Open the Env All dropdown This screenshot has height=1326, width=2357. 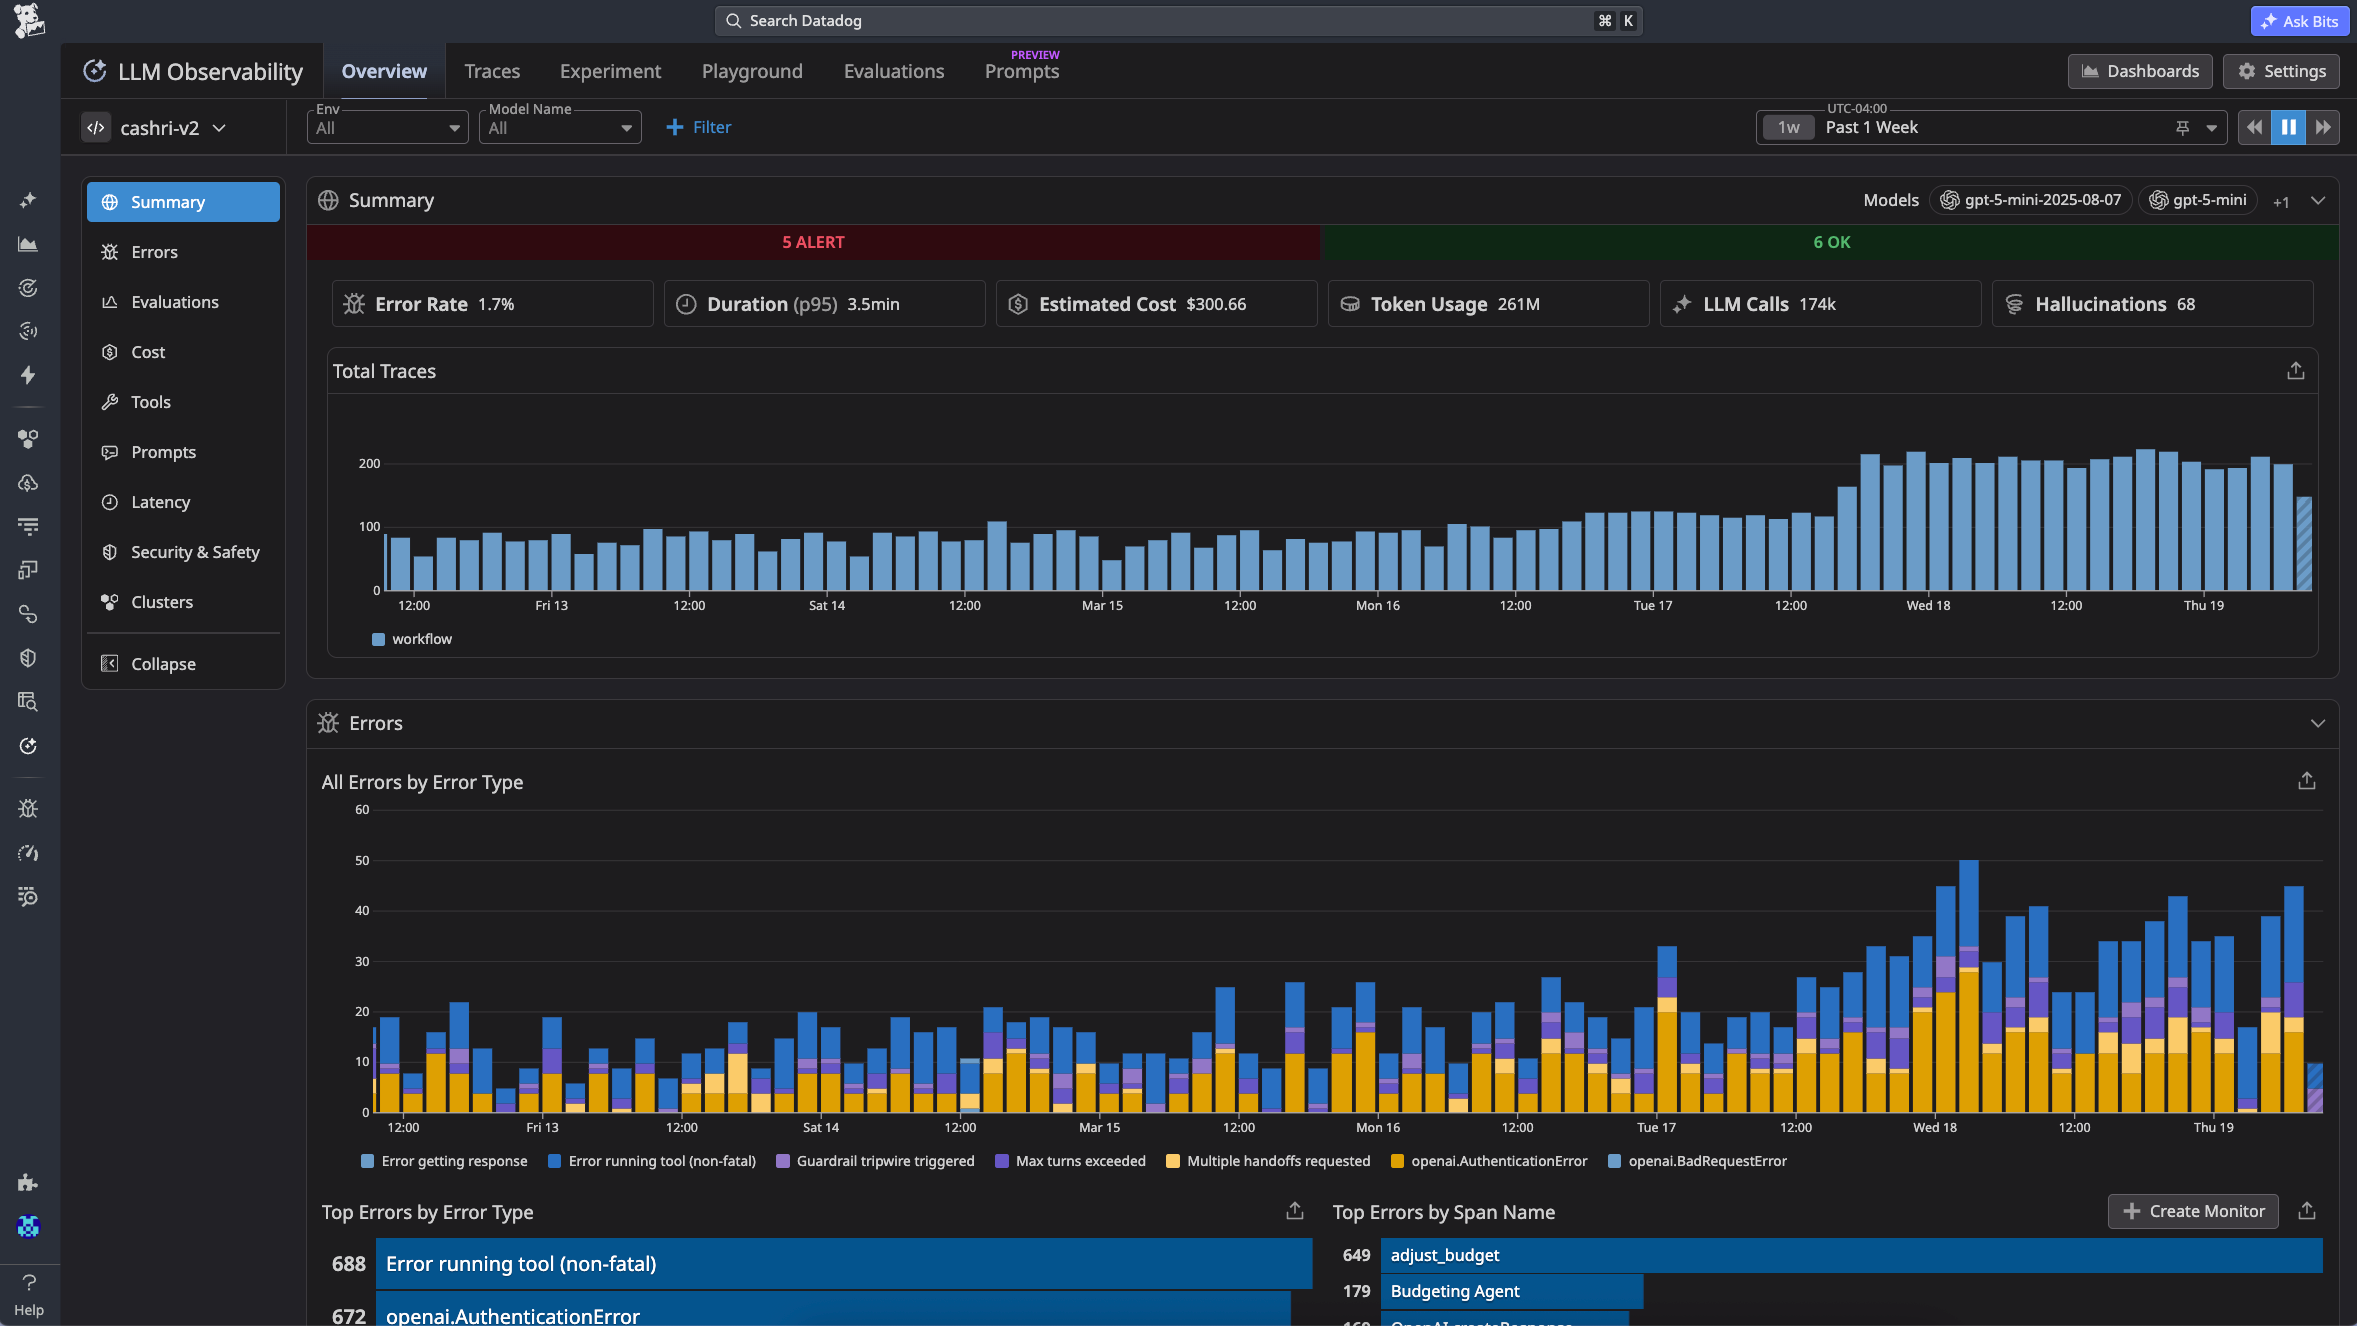click(387, 127)
